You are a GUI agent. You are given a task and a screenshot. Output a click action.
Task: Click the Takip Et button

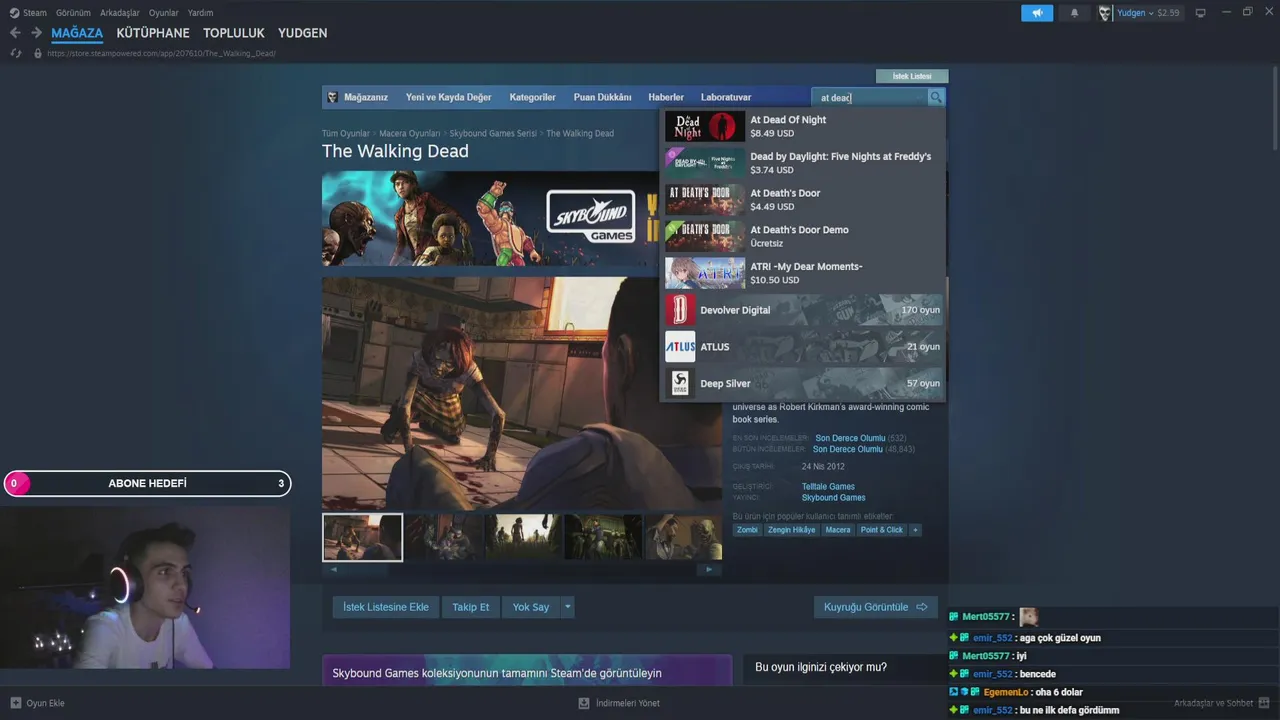pos(471,607)
